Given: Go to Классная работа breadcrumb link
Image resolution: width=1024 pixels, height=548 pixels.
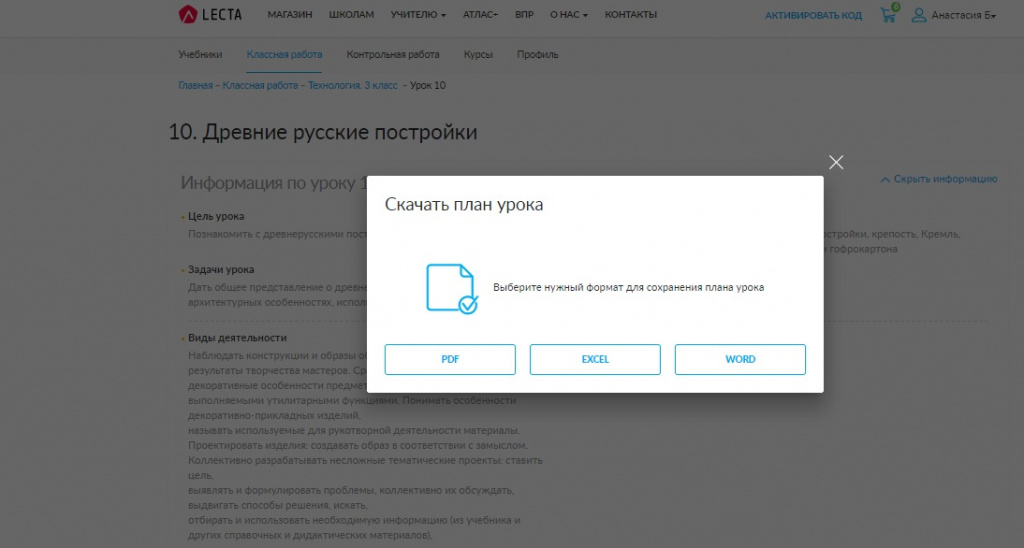Looking at the screenshot, I should (x=260, y=86).
